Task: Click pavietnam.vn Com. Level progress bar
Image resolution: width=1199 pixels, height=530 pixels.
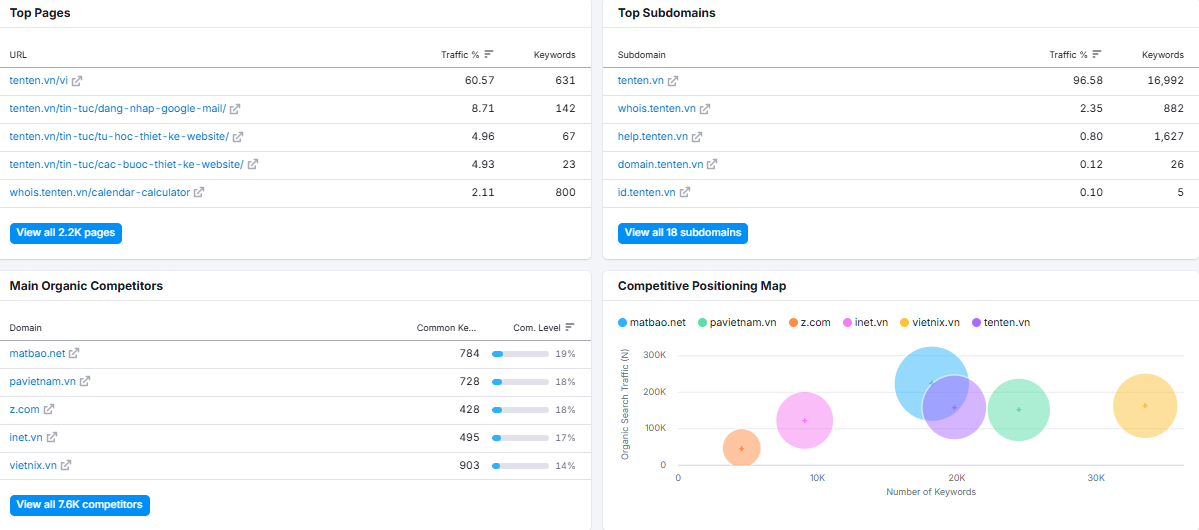Action: (x=520, y=382)
